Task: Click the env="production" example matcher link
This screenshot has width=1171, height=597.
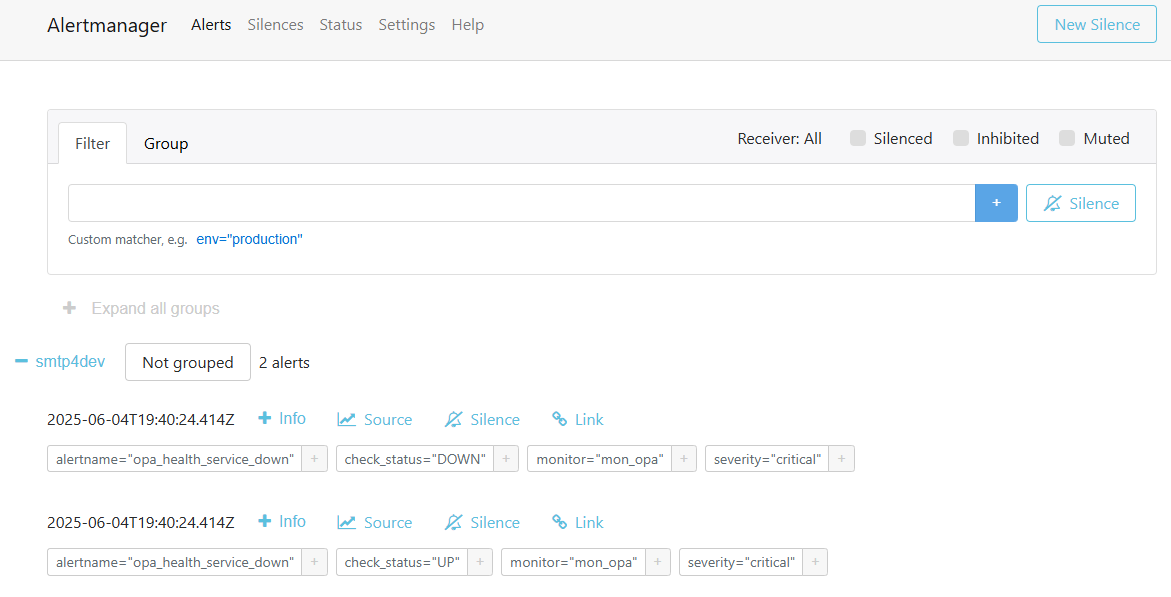Action: coord(249,239)
